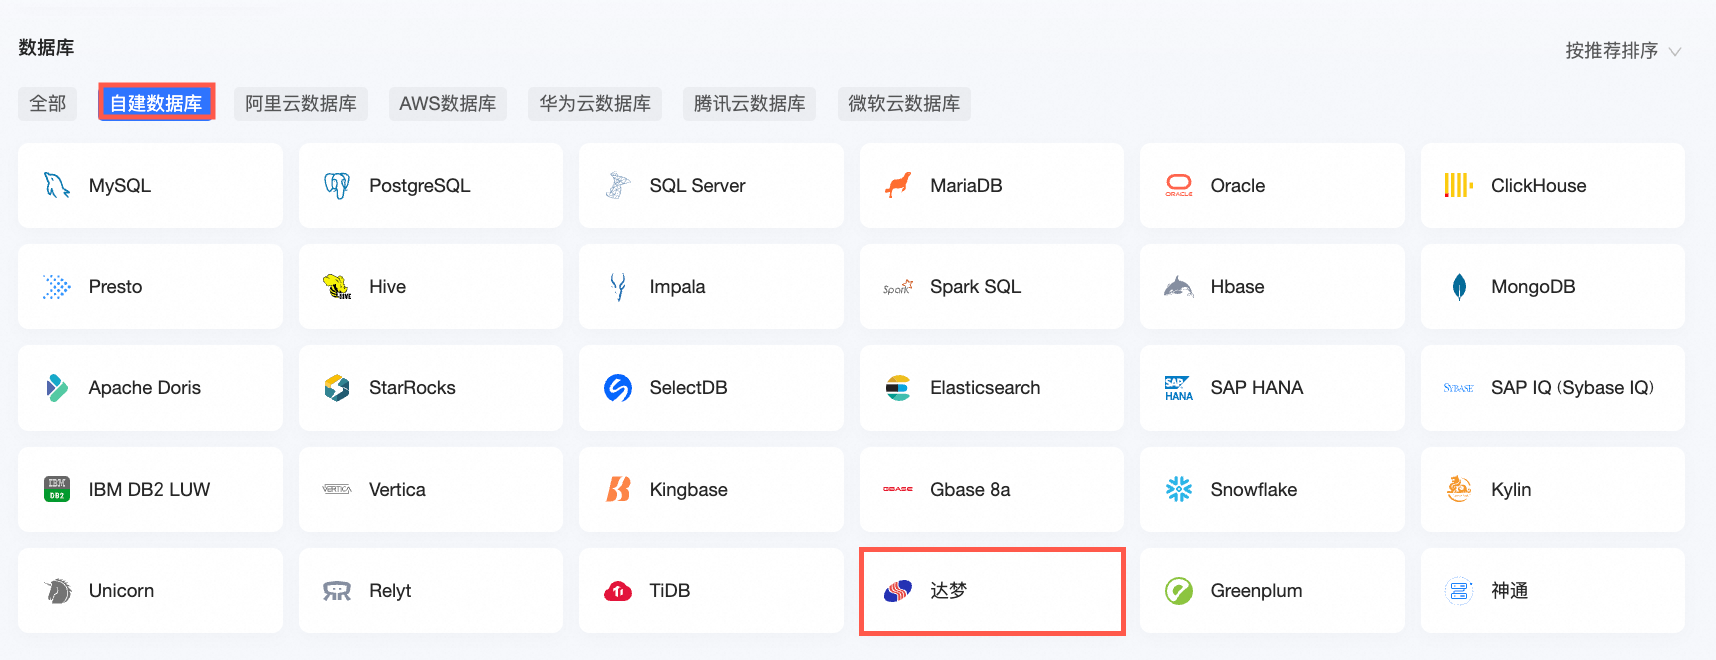This screenshot has width=1716, height=660.
Task: Choose the PostgreSQL text label
Action: [x=420, y=186]
